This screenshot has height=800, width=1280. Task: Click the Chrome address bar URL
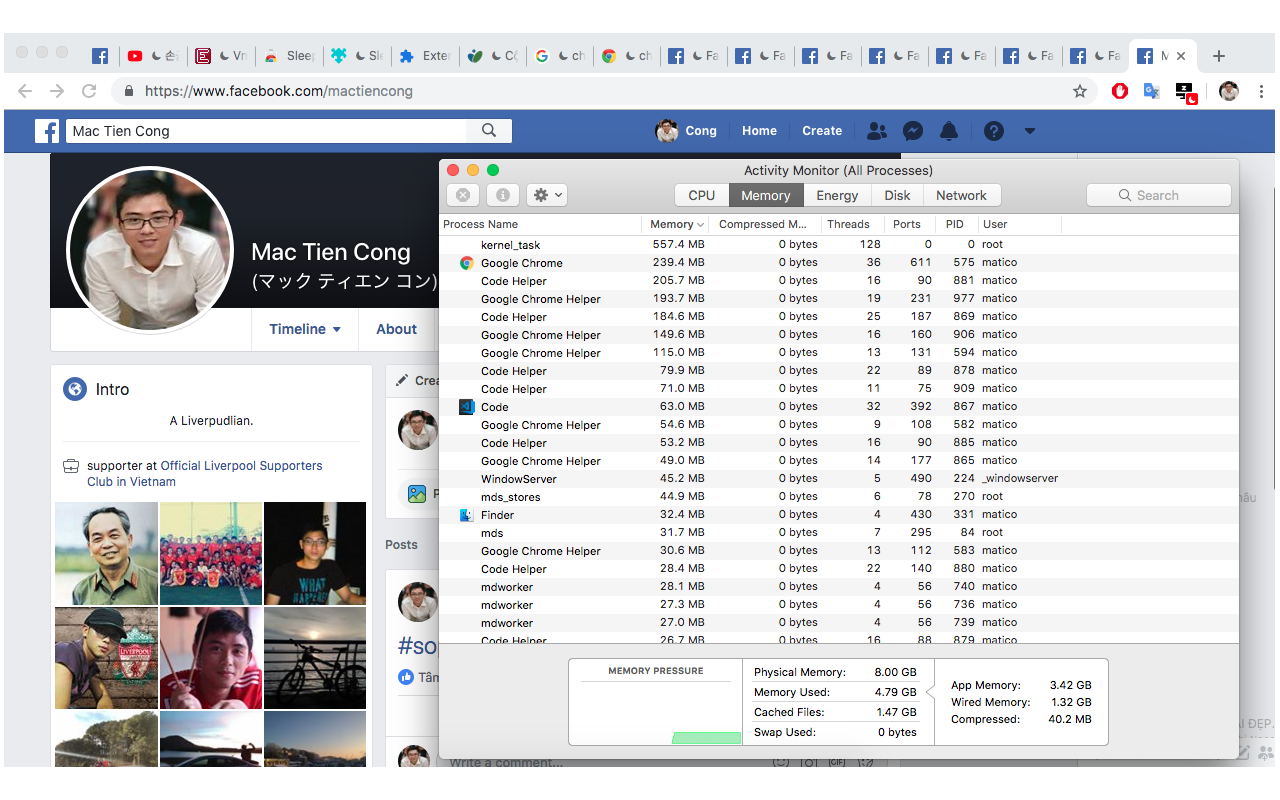(x=278, y=91)
